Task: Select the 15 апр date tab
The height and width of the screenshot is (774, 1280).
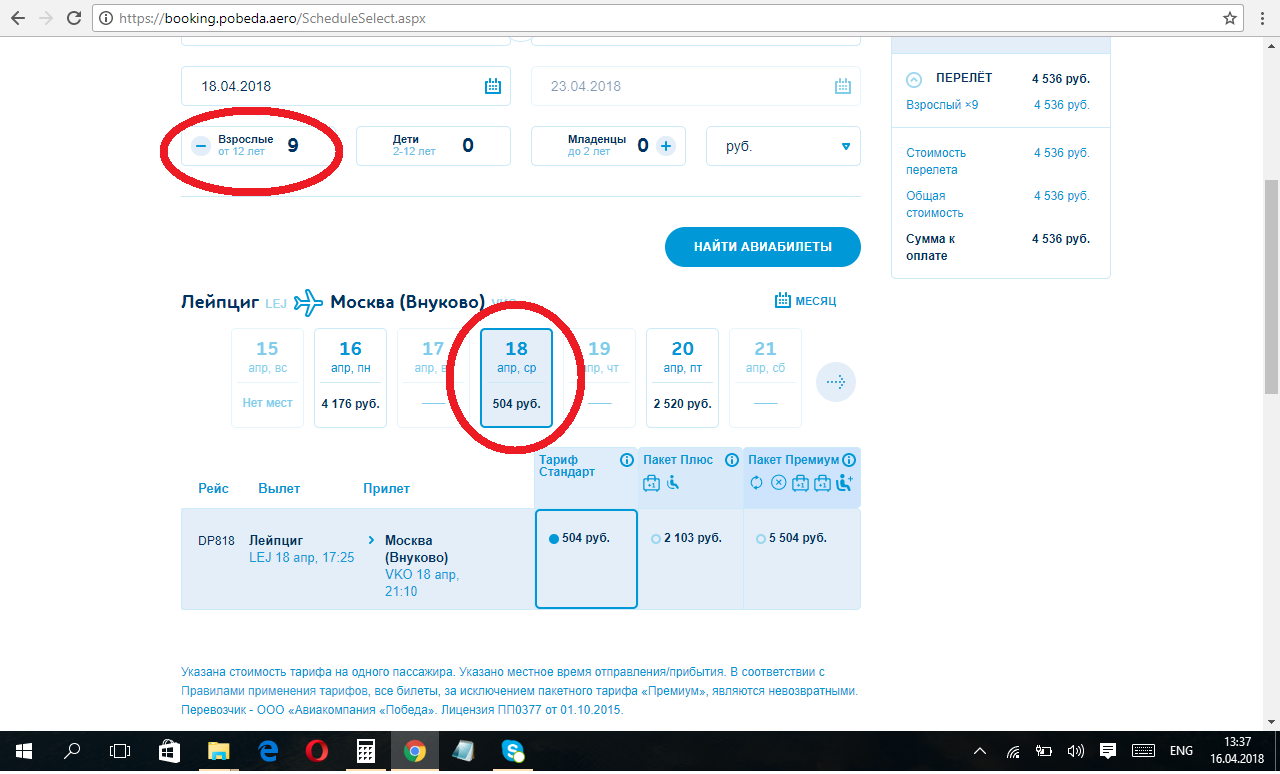Action: tap(267, 378)
